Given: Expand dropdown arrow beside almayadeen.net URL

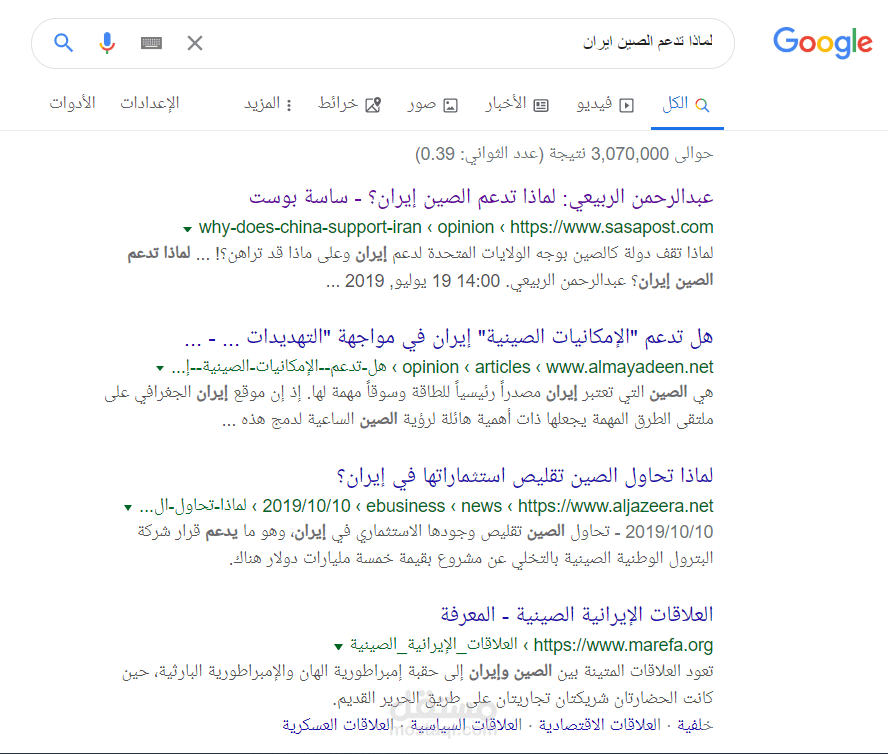Looking at the screenshot, I should pyautogui.click(x=160, y=368).
